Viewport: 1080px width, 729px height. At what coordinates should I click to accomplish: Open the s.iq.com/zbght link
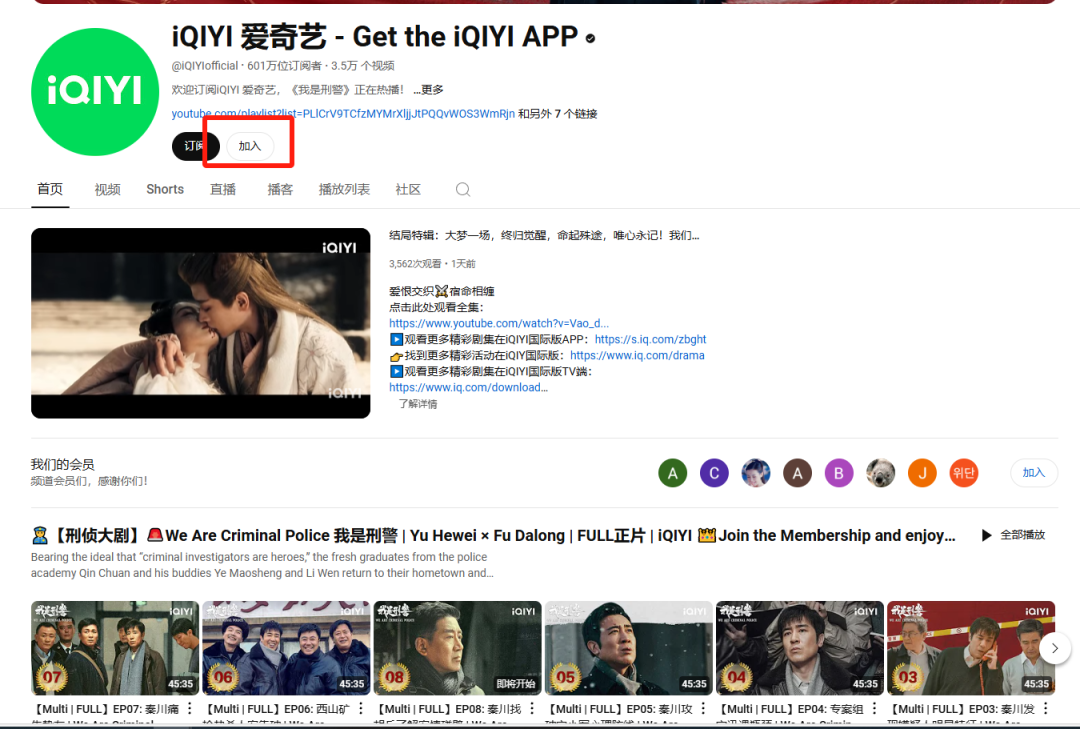[650, 339]
